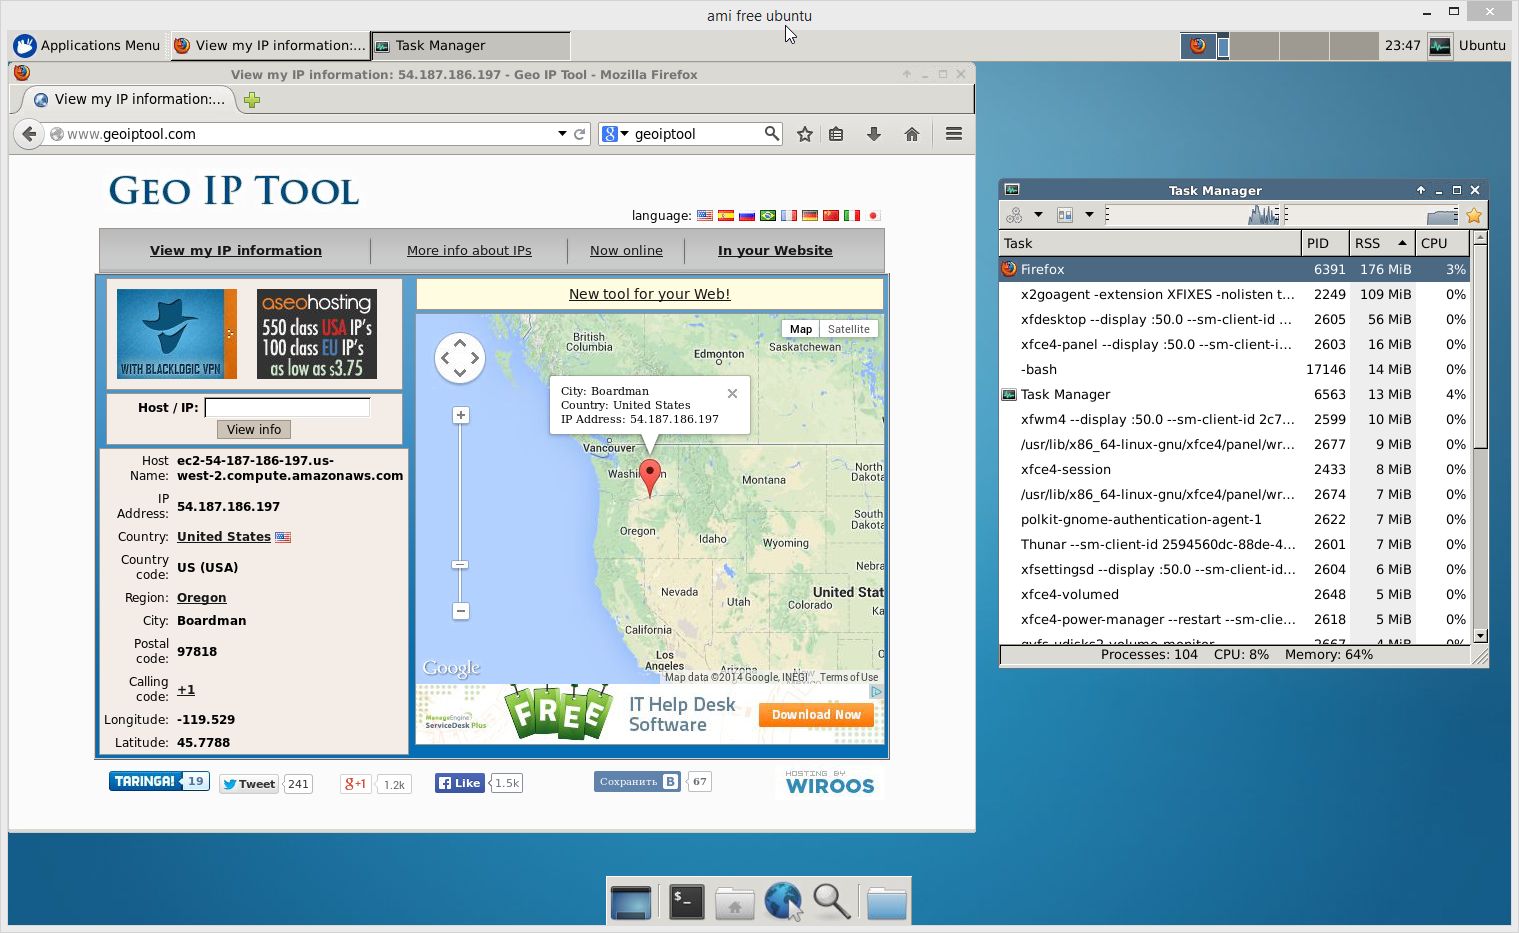This screenshot has height=933, width=1519.
Task: Click the Taringa share button
Action: [x=145, y=781]
